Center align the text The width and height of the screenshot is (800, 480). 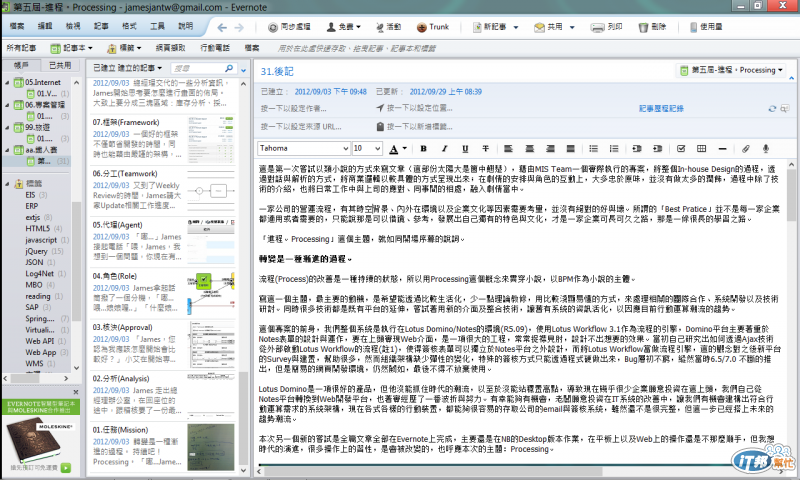[530, 148]
